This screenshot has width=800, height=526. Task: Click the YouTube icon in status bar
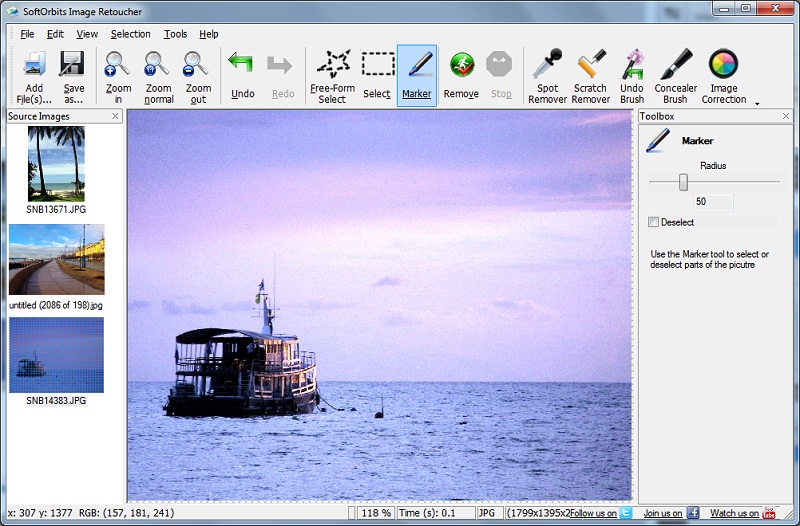click(x=769, y=513)
